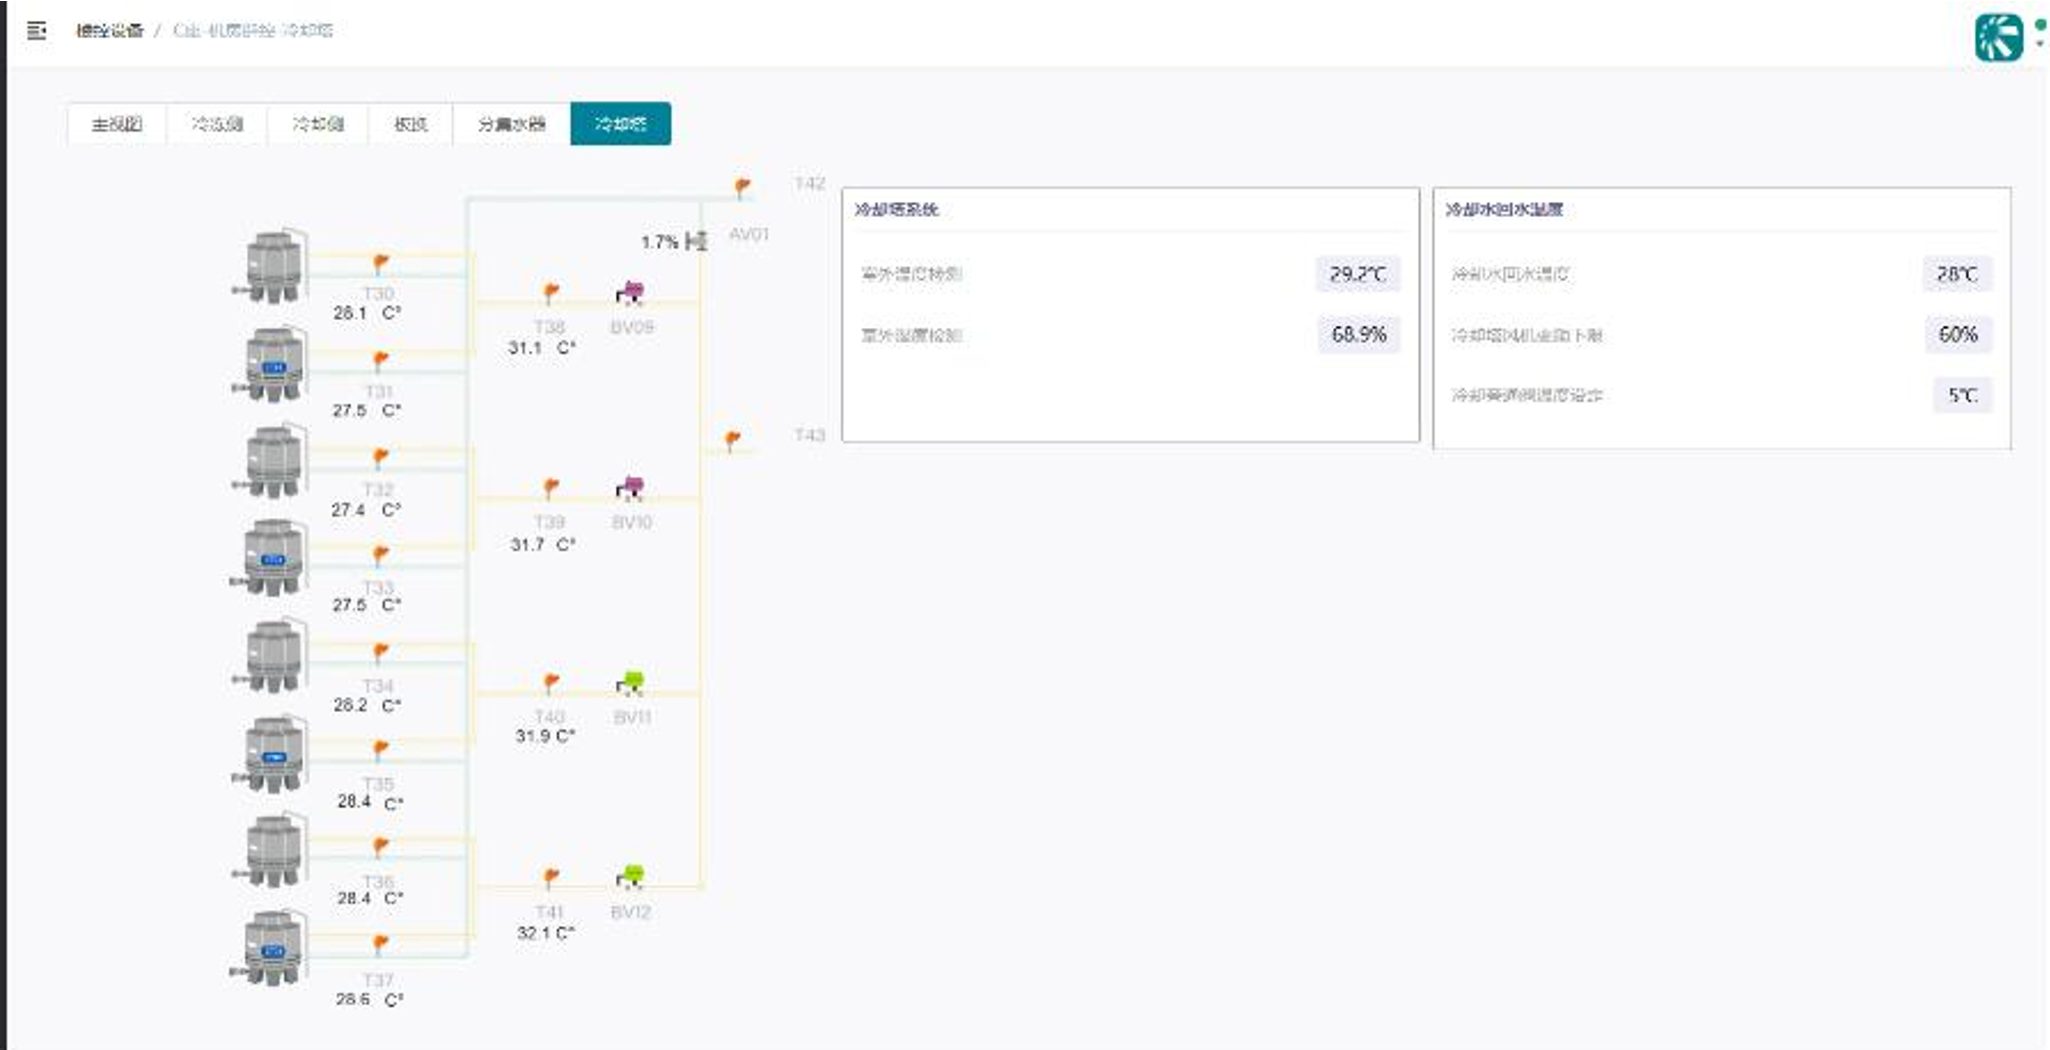
Task: Click the 29.2℃ outdoor temperature value
Action: (1357, 274)
